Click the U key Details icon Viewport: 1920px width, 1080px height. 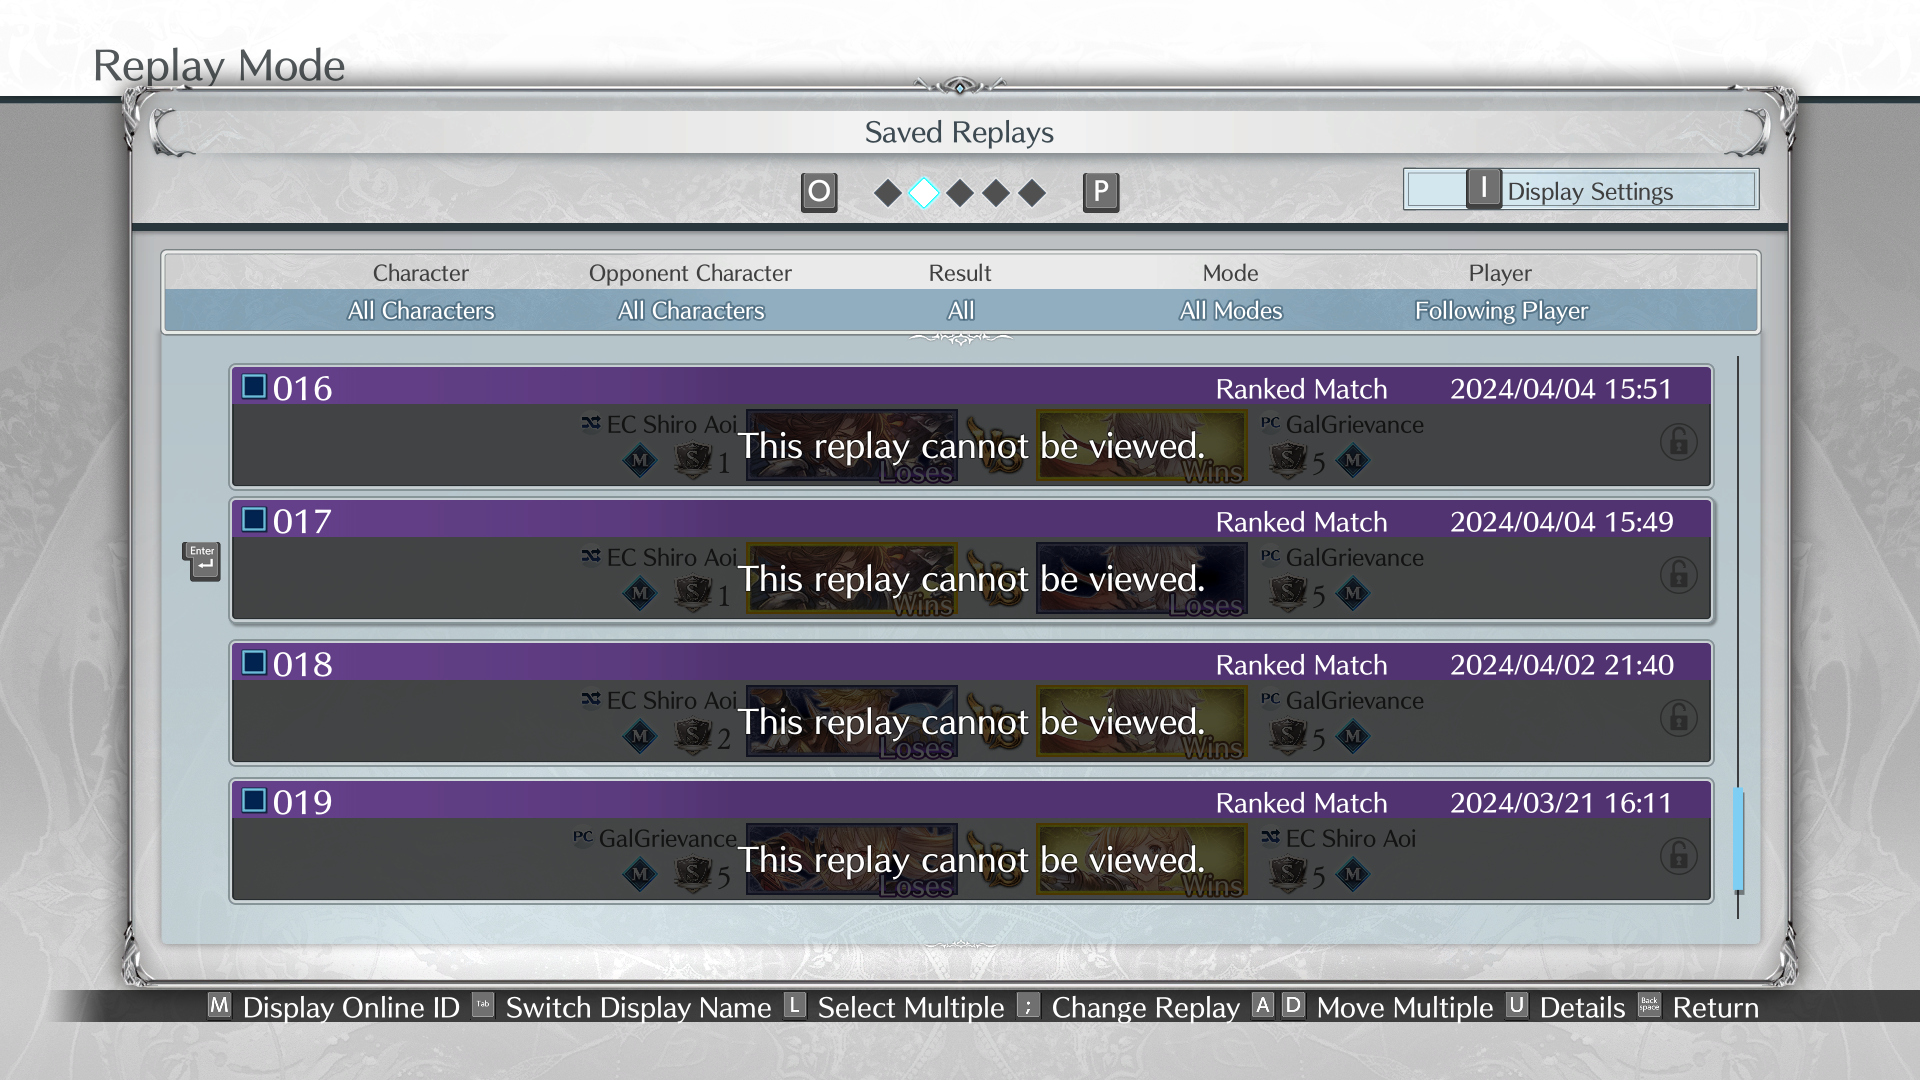coord(1517,1006)
